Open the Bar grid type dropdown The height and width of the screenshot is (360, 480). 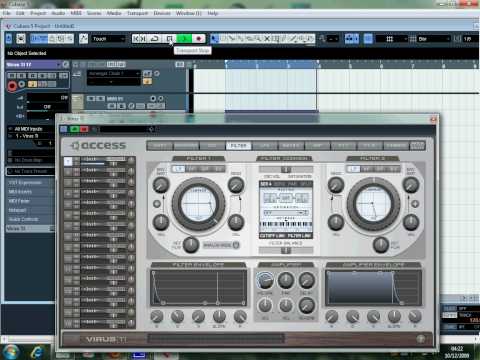[433, 39]
